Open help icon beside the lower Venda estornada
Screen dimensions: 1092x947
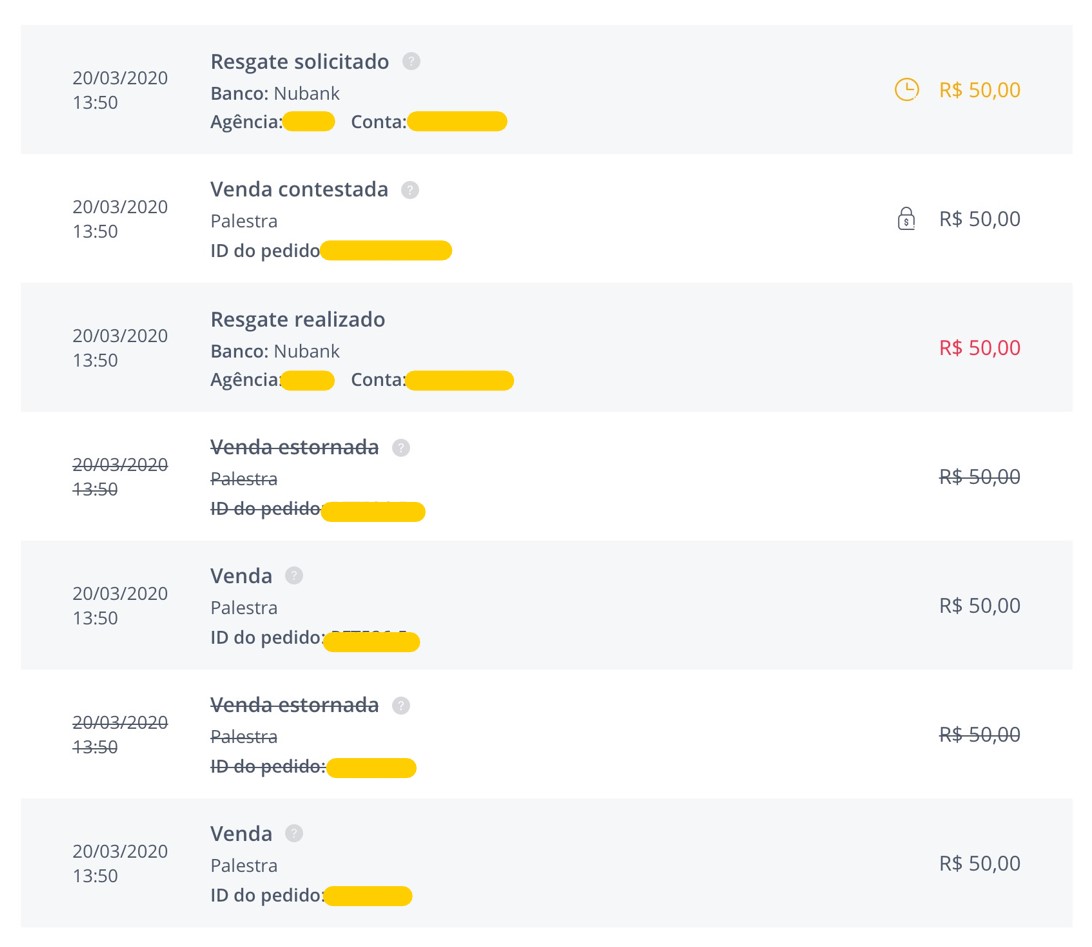click(x=401, y=705)
